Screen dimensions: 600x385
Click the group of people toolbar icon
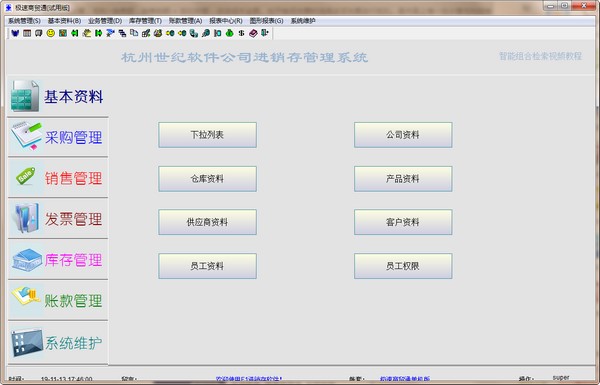(158, 33)
